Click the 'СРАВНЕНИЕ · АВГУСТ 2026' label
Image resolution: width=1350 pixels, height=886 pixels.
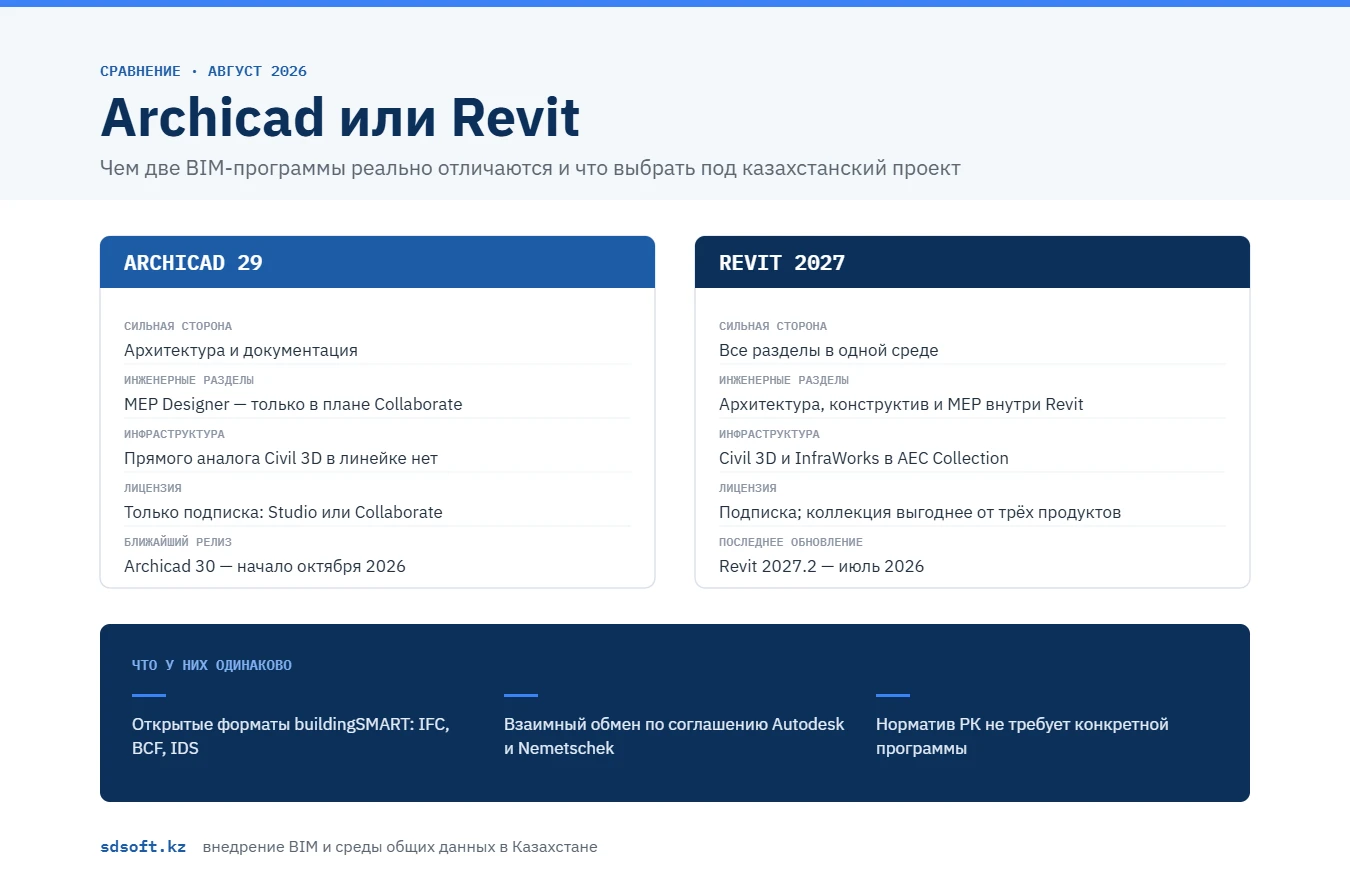click(x=203, y=71)
